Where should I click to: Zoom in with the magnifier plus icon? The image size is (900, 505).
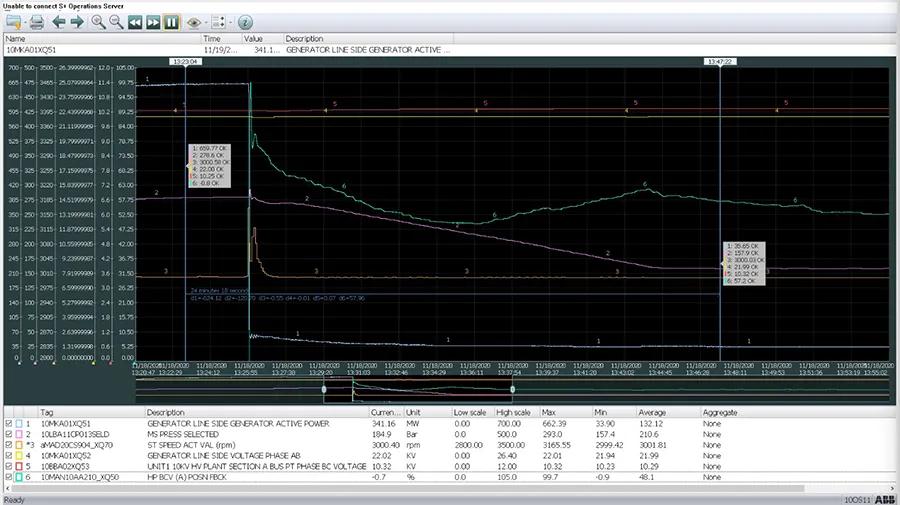click(99, 21)
